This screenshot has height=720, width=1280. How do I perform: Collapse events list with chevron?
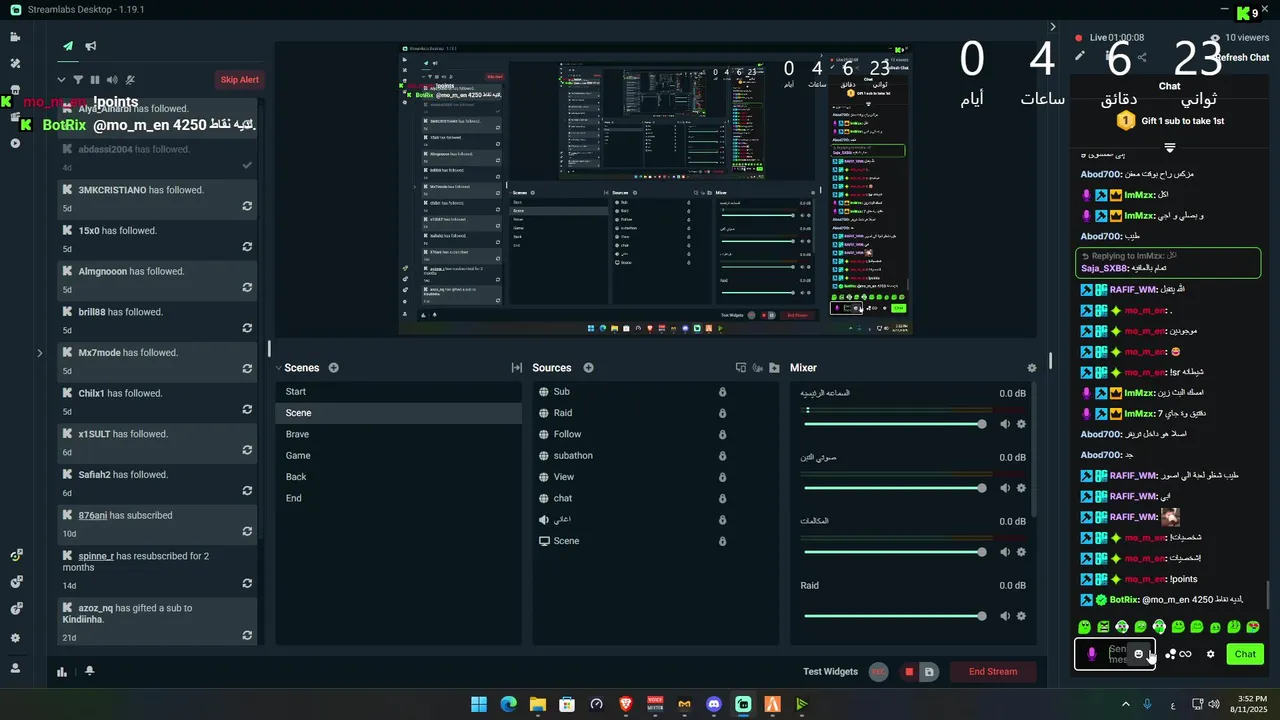(62, 80)
